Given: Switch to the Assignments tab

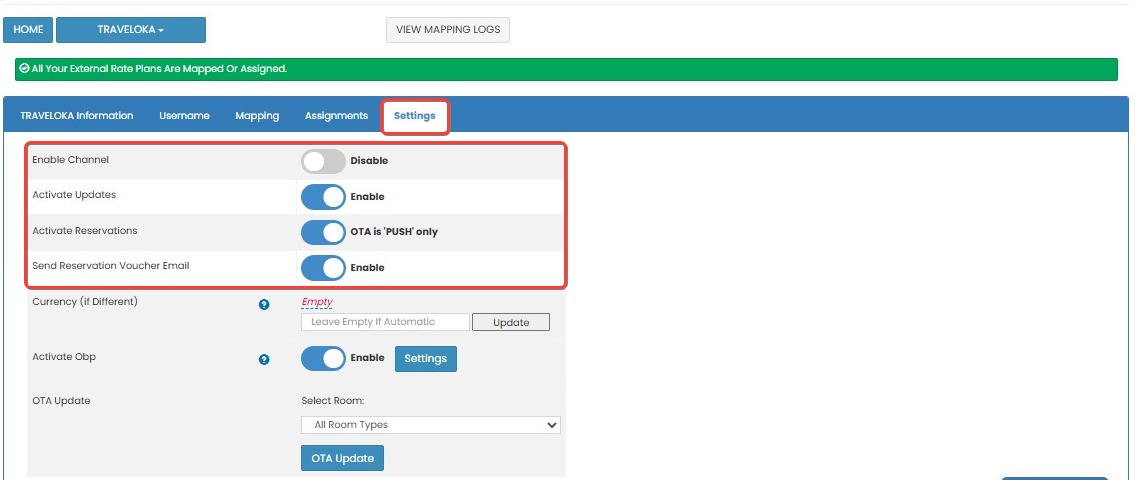Looking at the screenshot, I should coord(336,116).
